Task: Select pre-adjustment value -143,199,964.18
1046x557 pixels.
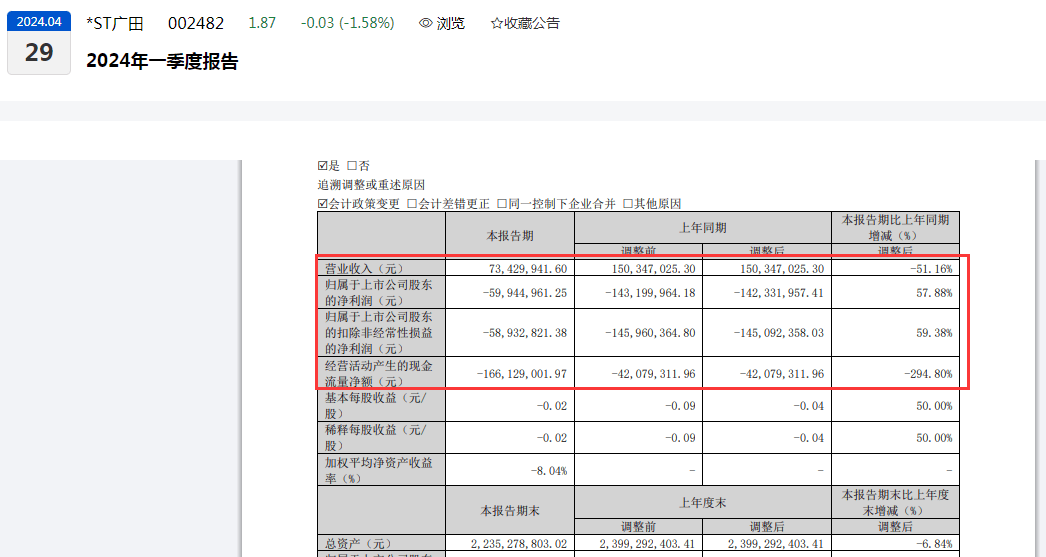Action: (650, 293)
